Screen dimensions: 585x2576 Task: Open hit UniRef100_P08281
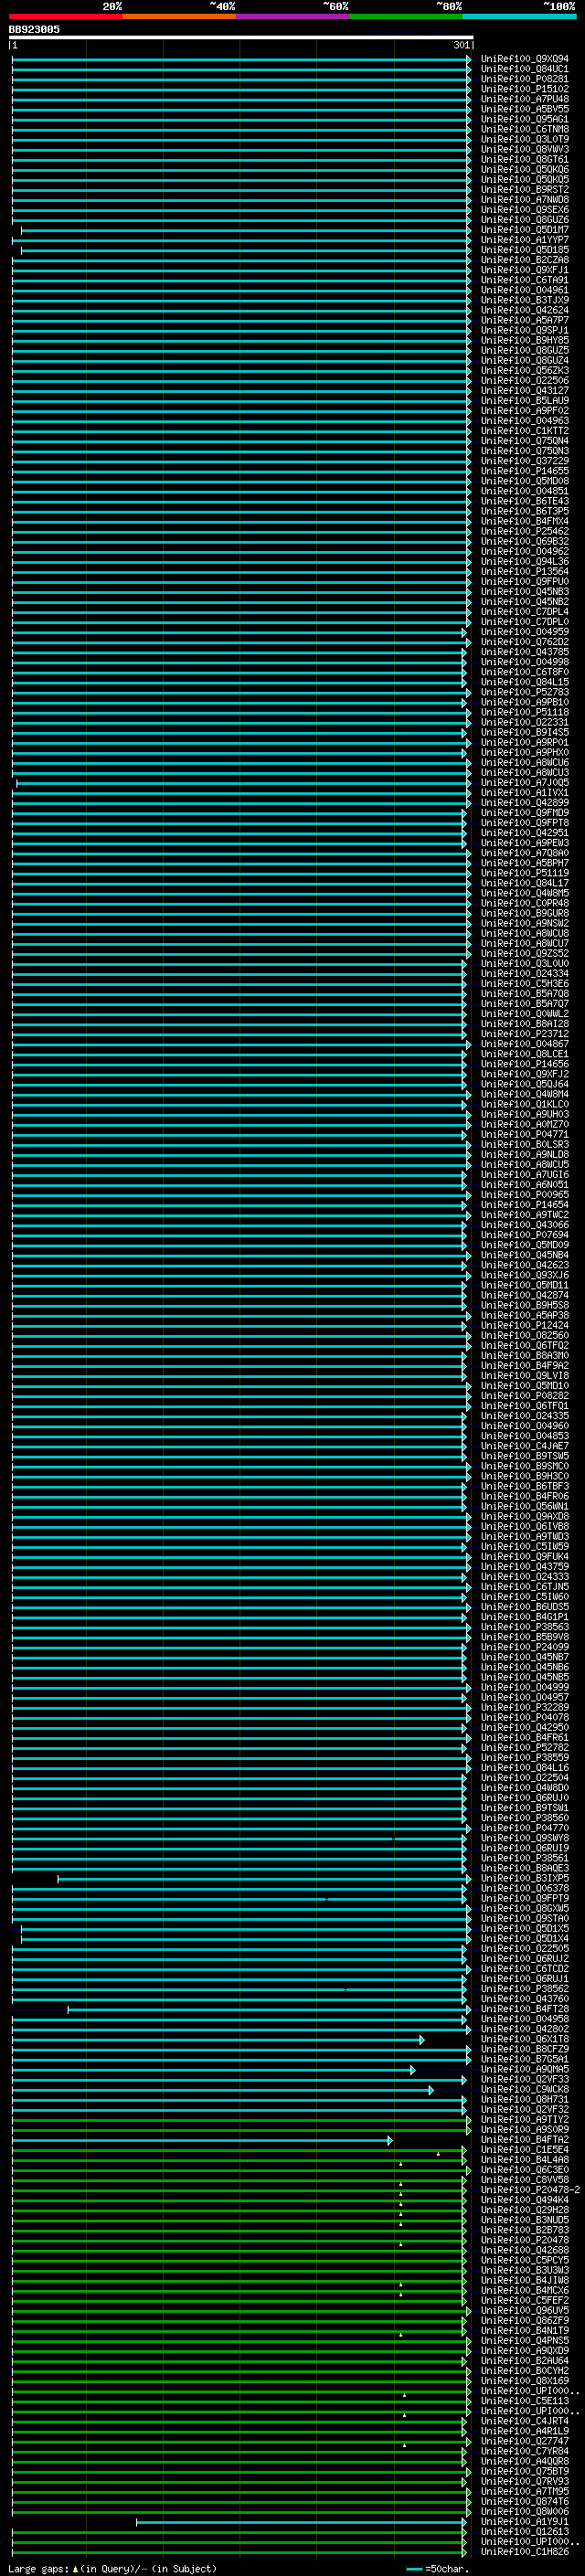(x=524, y=79)
